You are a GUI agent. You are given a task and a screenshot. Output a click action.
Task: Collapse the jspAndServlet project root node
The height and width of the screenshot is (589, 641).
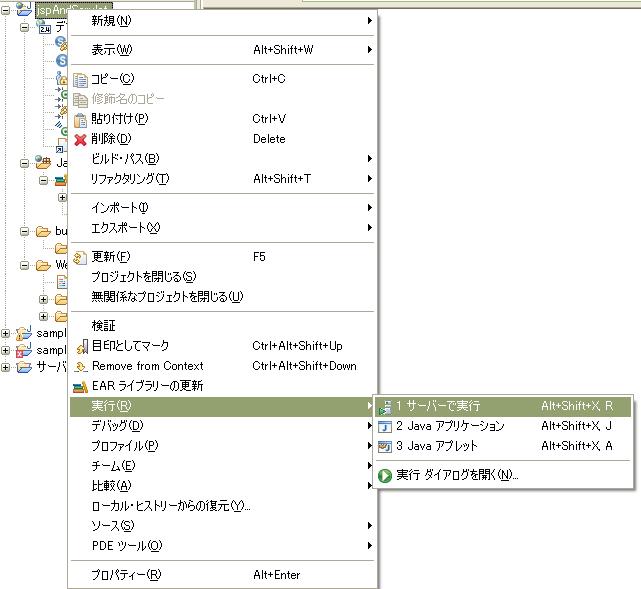(7, 9)
